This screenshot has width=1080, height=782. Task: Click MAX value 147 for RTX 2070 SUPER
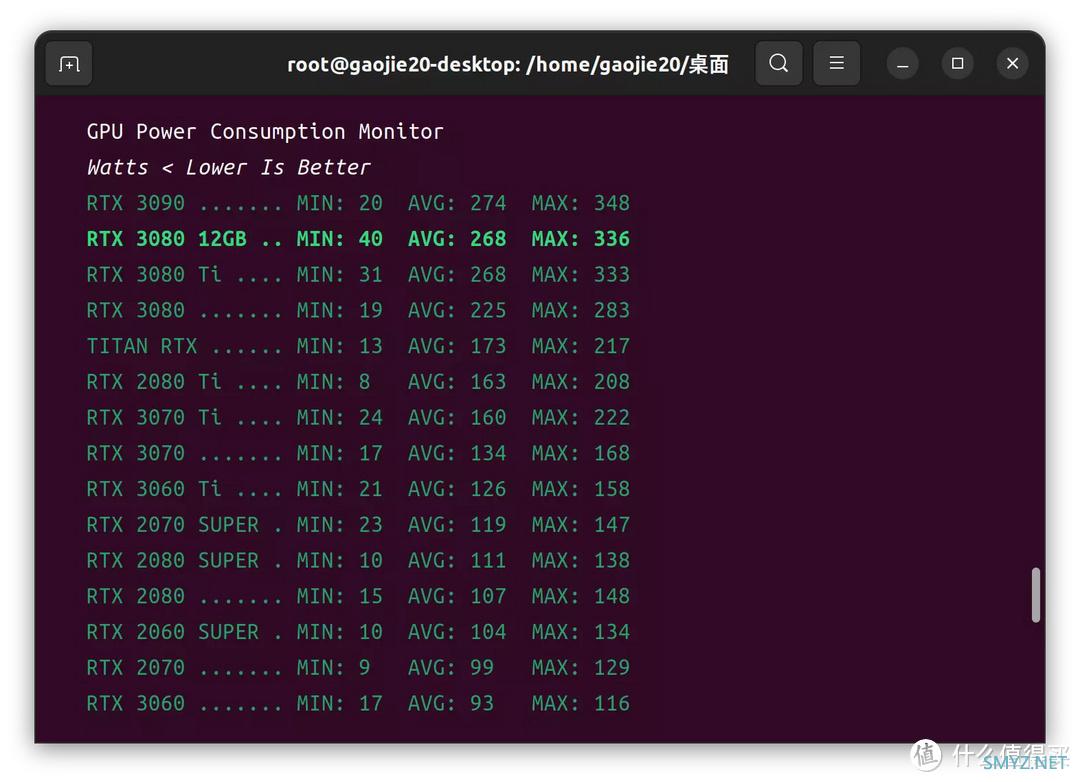(612, 525)
